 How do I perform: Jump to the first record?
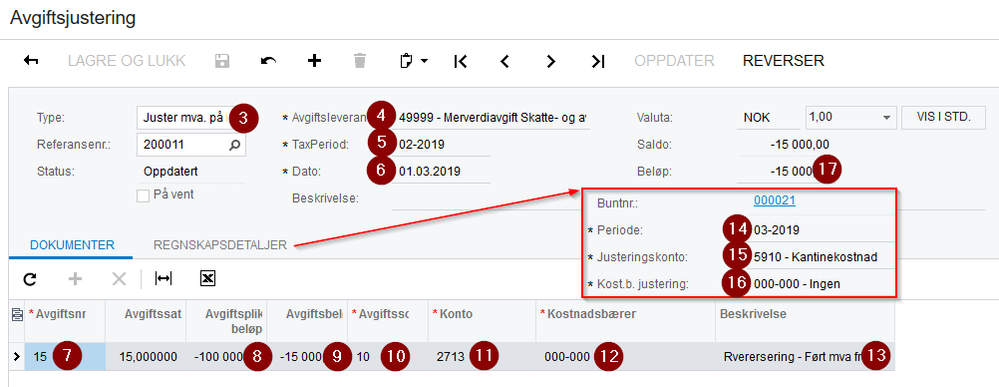click(x=460, y=61)
